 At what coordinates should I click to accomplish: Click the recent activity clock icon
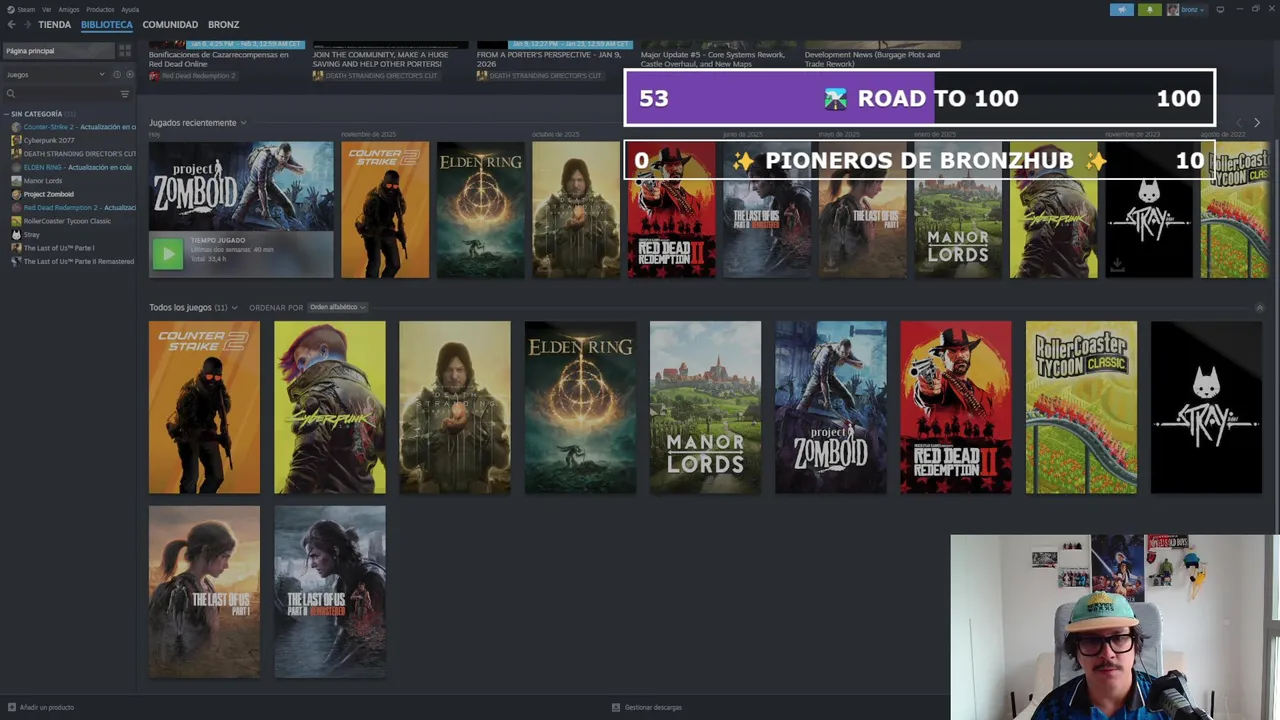click(116, 74)
